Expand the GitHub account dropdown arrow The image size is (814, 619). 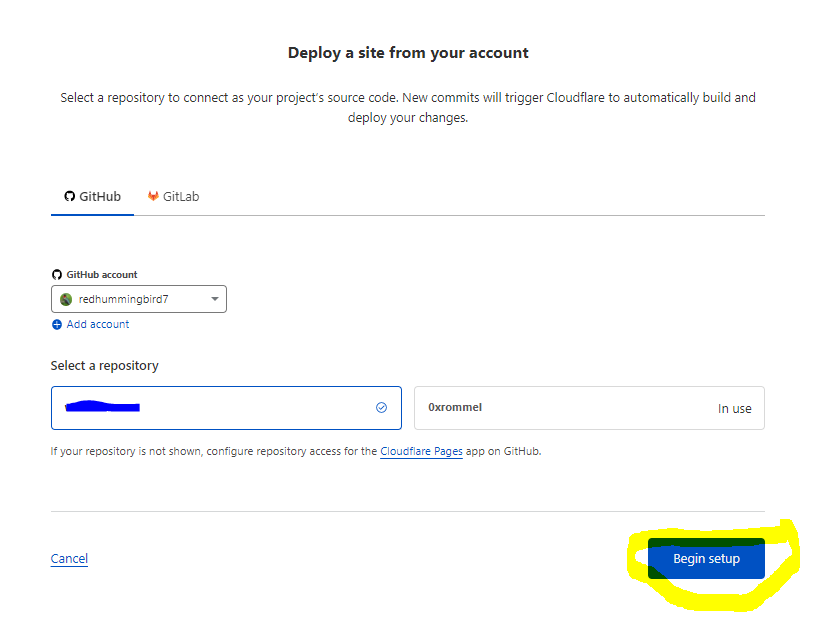(214, 299)
